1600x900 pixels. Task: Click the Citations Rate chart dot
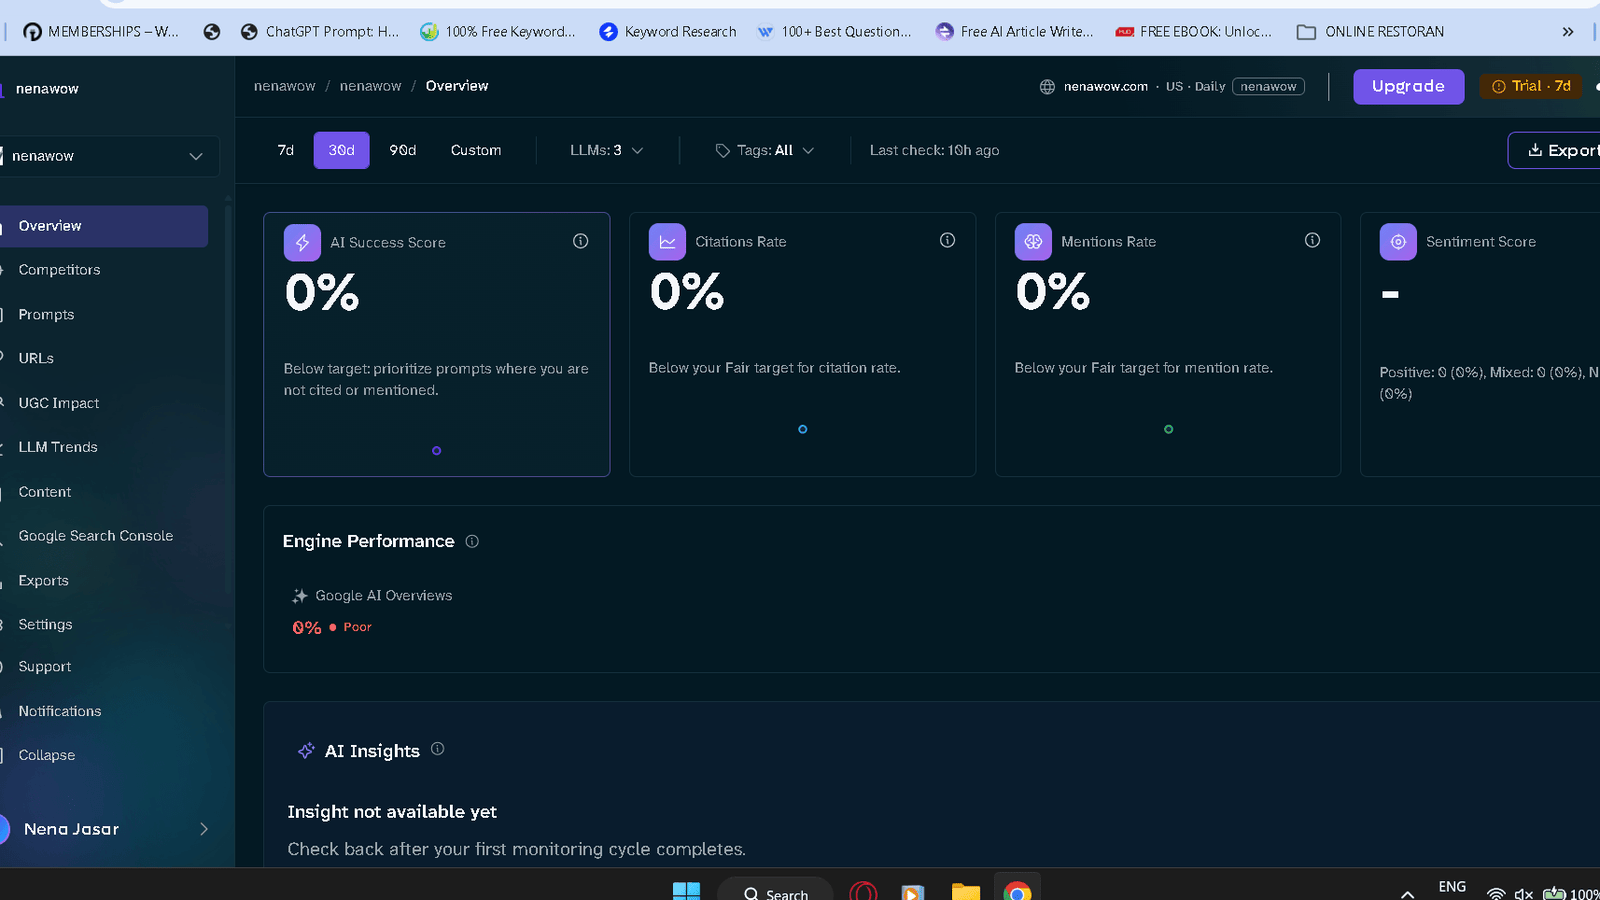[x=802, y=429]
